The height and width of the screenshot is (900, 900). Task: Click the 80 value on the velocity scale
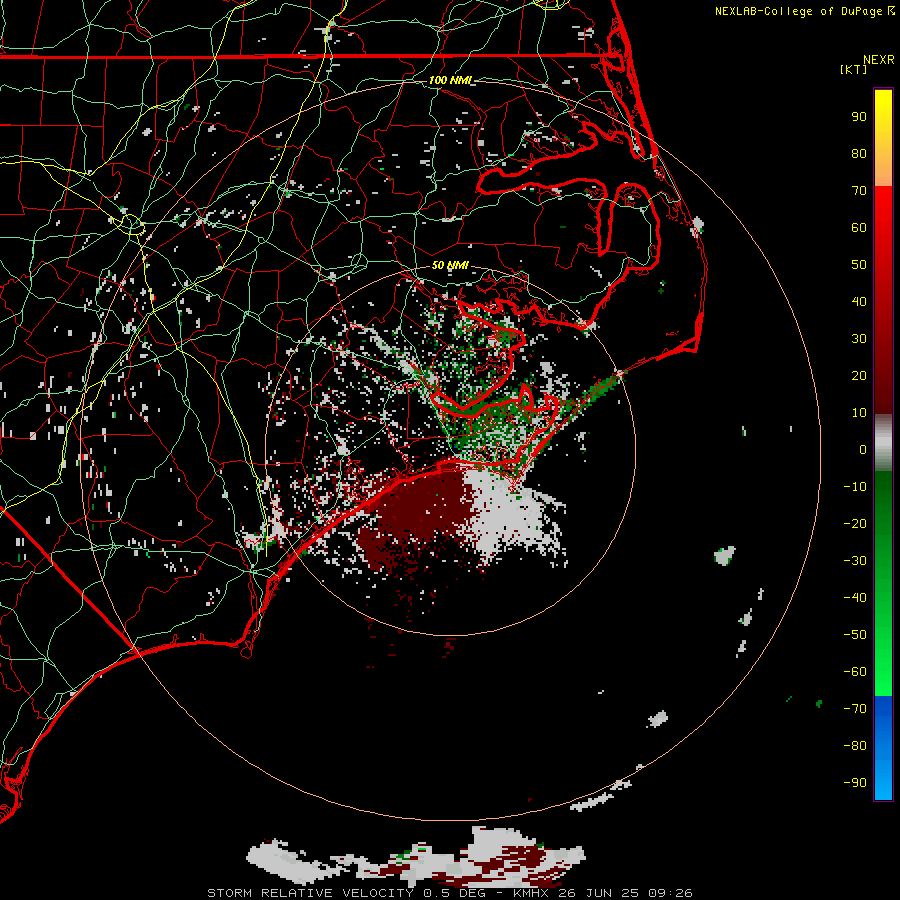859,154
